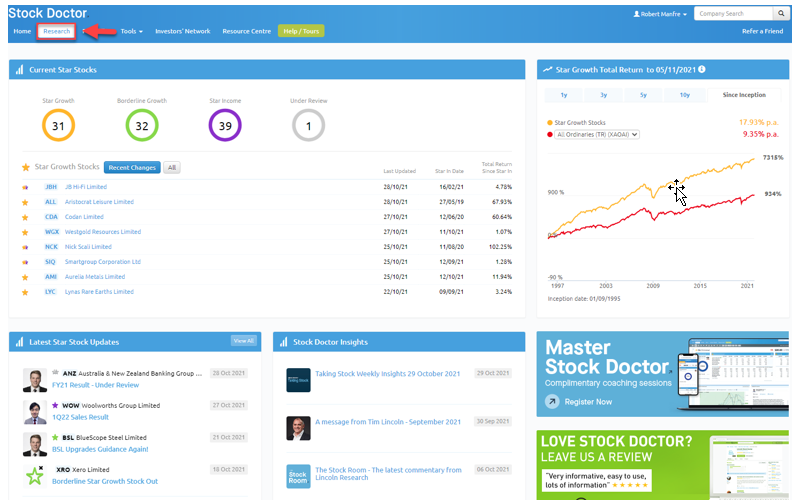Click the star icon beside Westgold Resources Limited
796x500 pixels.
coord(25,232)
